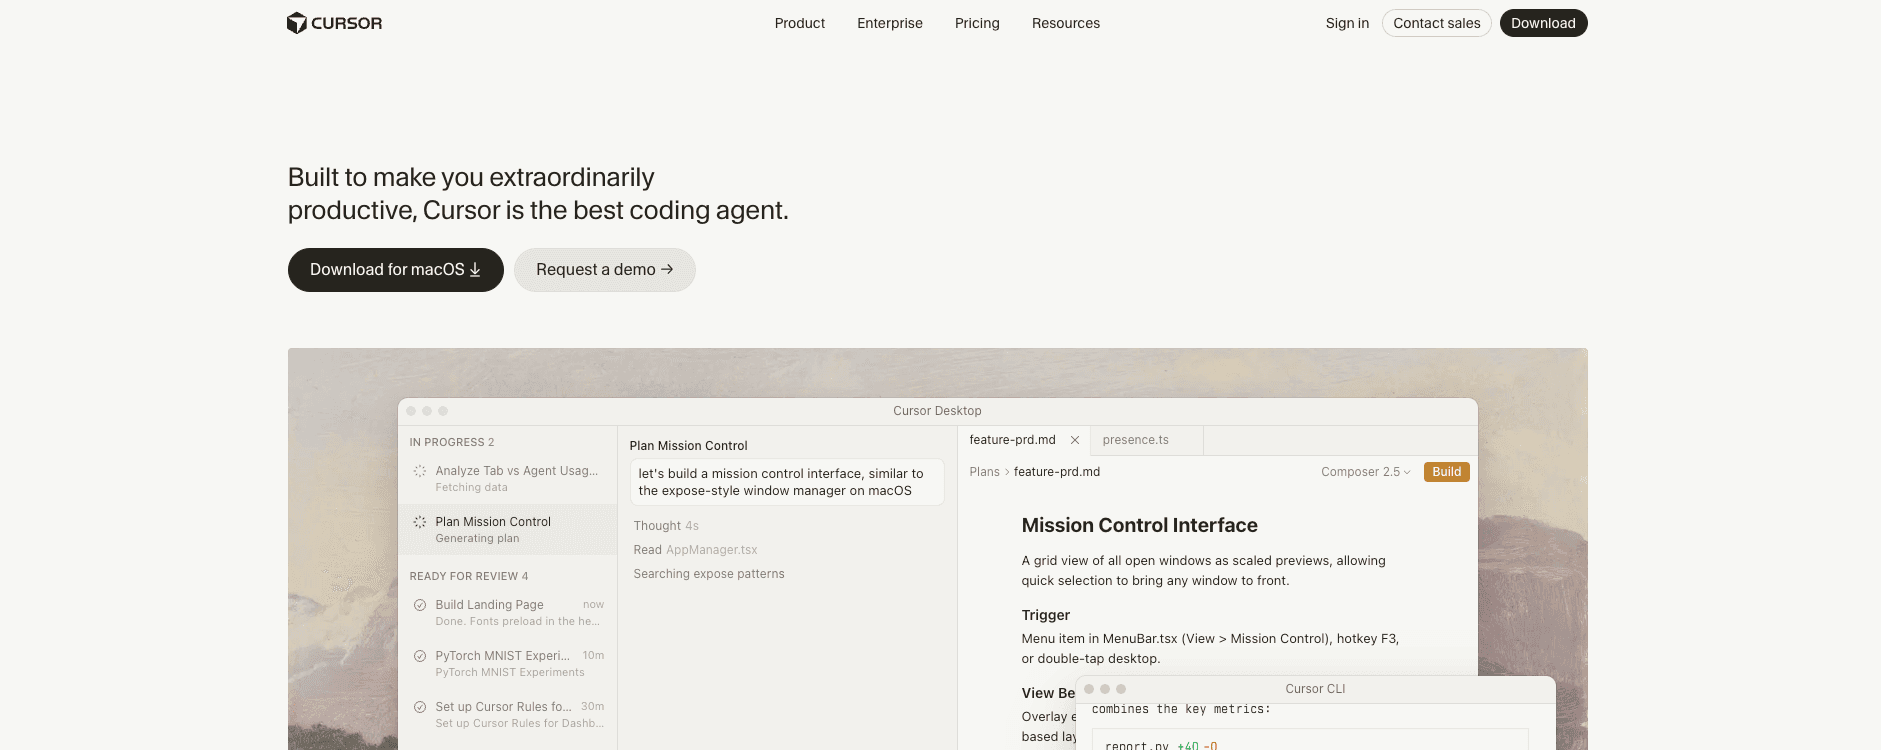Open the Set up Cursor Rules task

pos(508,714)
